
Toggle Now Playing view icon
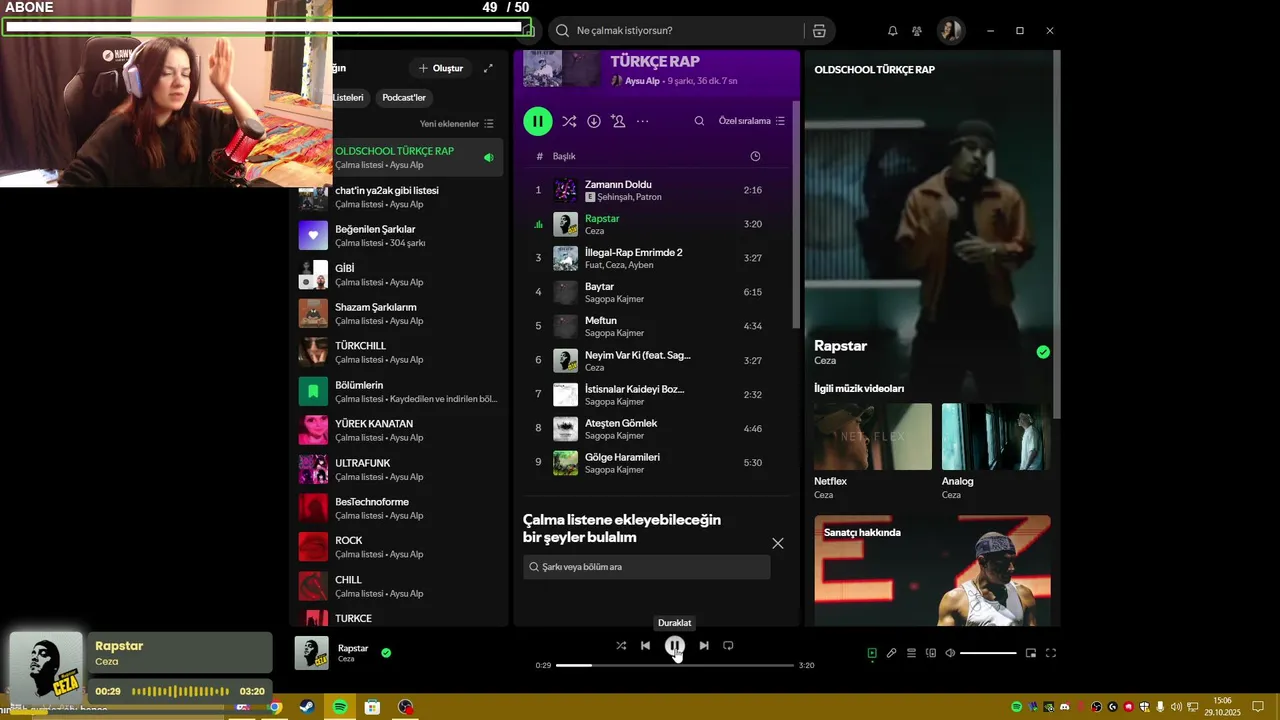(x=872, y=653)
